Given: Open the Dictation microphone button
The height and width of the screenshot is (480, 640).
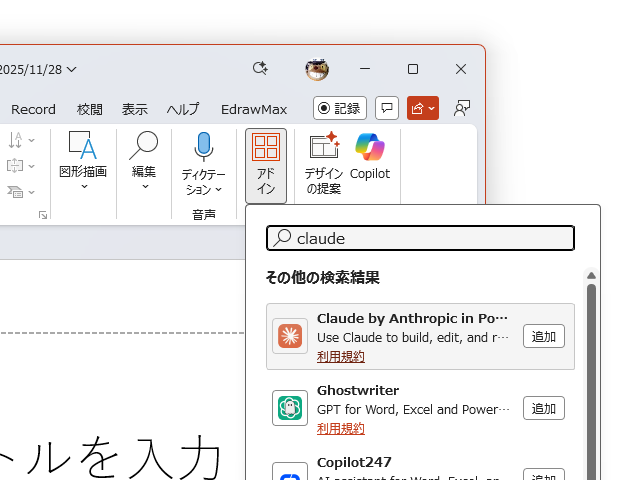Looking at the screenshot, I should coord(203,146).
